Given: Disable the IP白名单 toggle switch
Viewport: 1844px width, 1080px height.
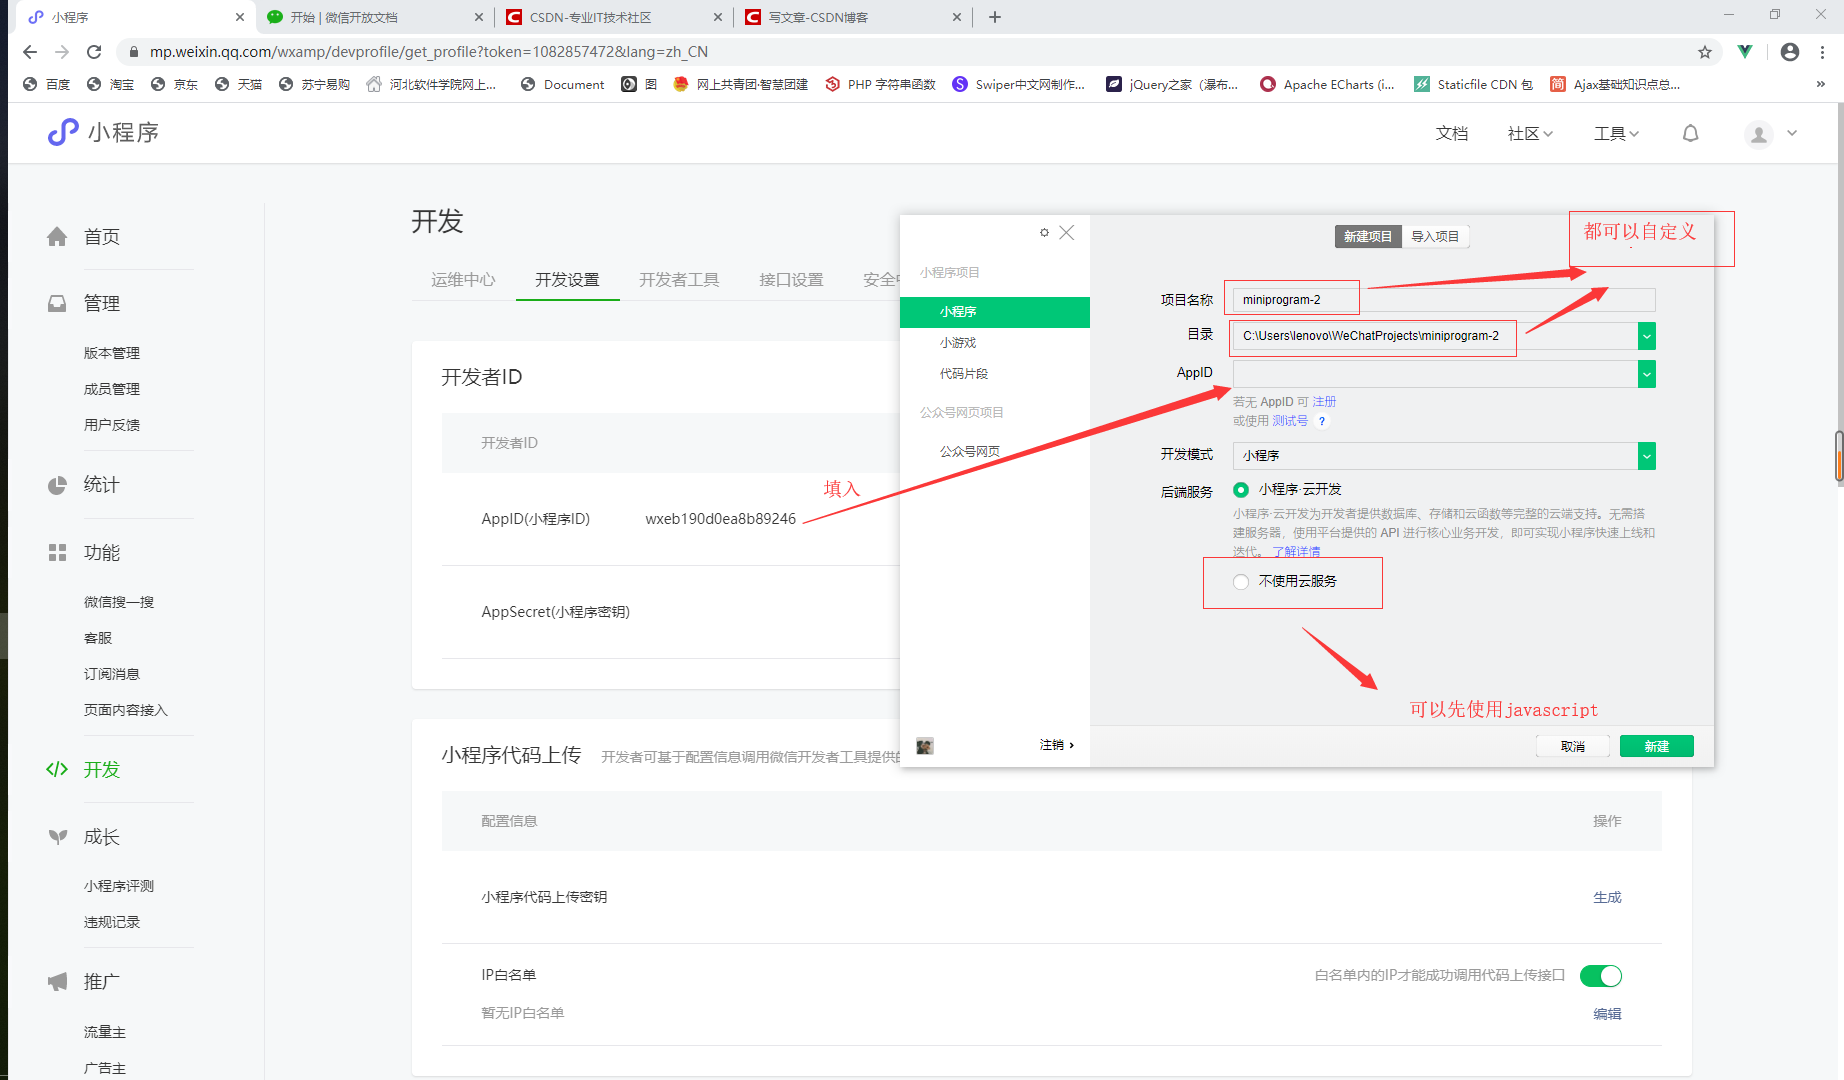Looking at the screenshot, I should point(1600,975).
